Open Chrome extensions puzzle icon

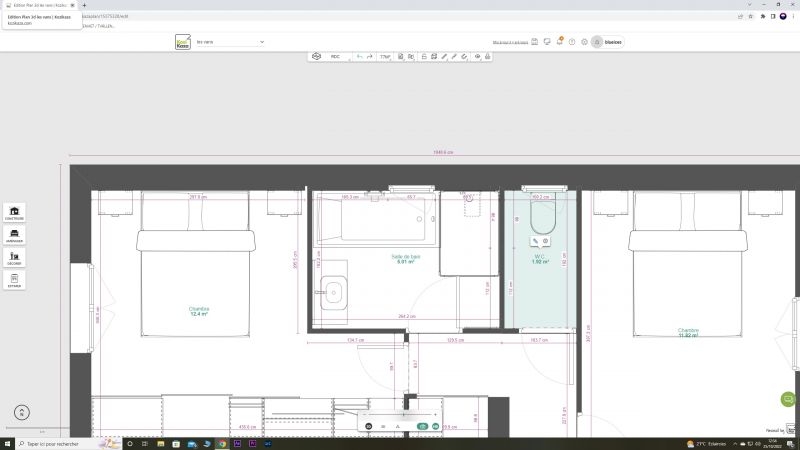pyautogui.click(x=763, y=16)
